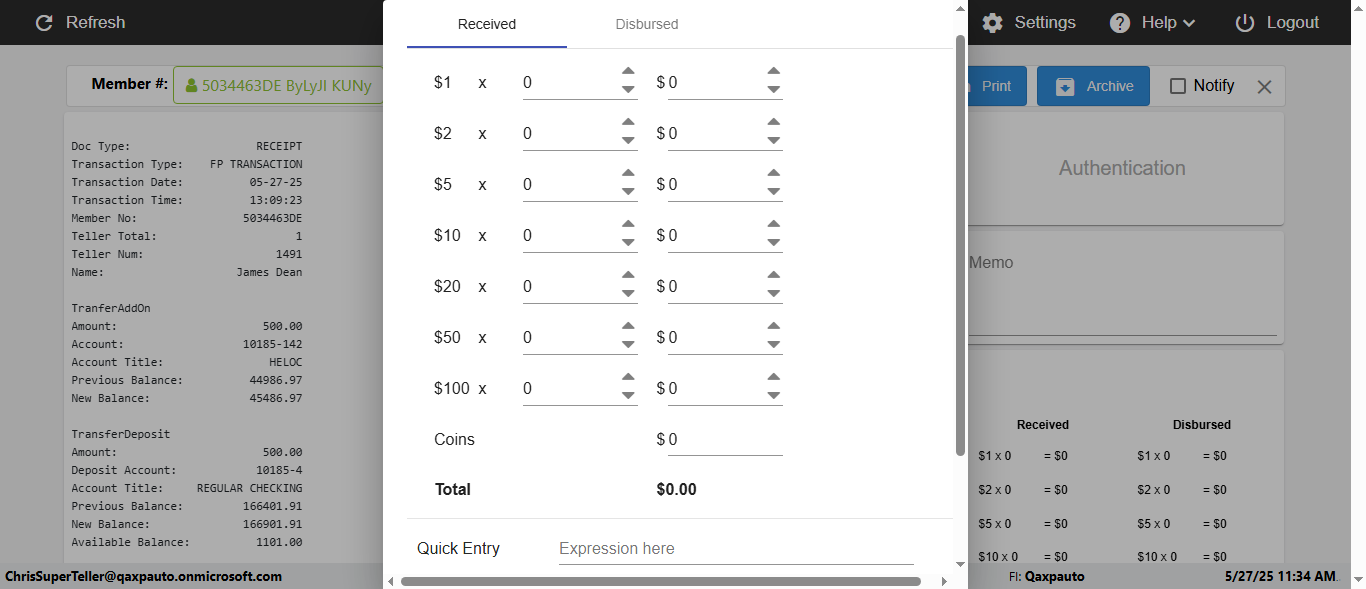Image resolution: width=1366 pixels, height=589 pixels.
Task: Open Settings via the gear icon
Action: 992,23
